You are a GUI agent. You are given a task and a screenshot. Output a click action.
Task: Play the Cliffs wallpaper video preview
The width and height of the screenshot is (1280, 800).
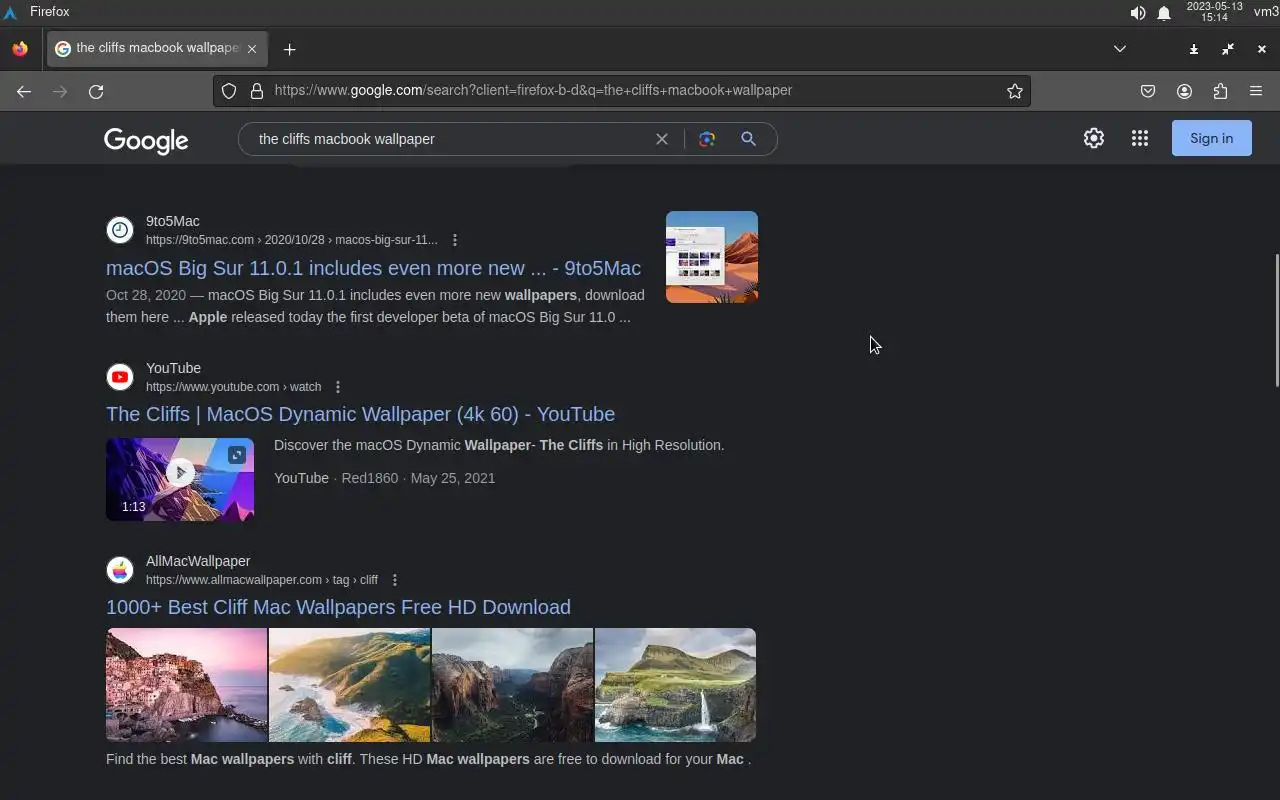tap(180, 472)
